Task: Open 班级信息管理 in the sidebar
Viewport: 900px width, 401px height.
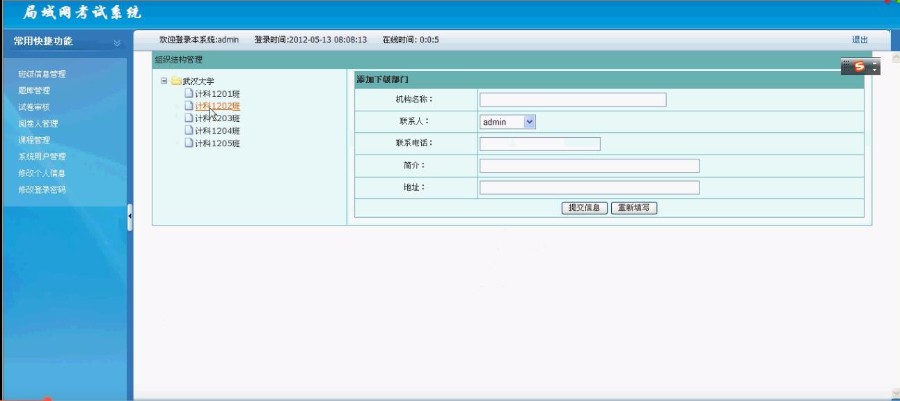Action: [x=42, y=74]
